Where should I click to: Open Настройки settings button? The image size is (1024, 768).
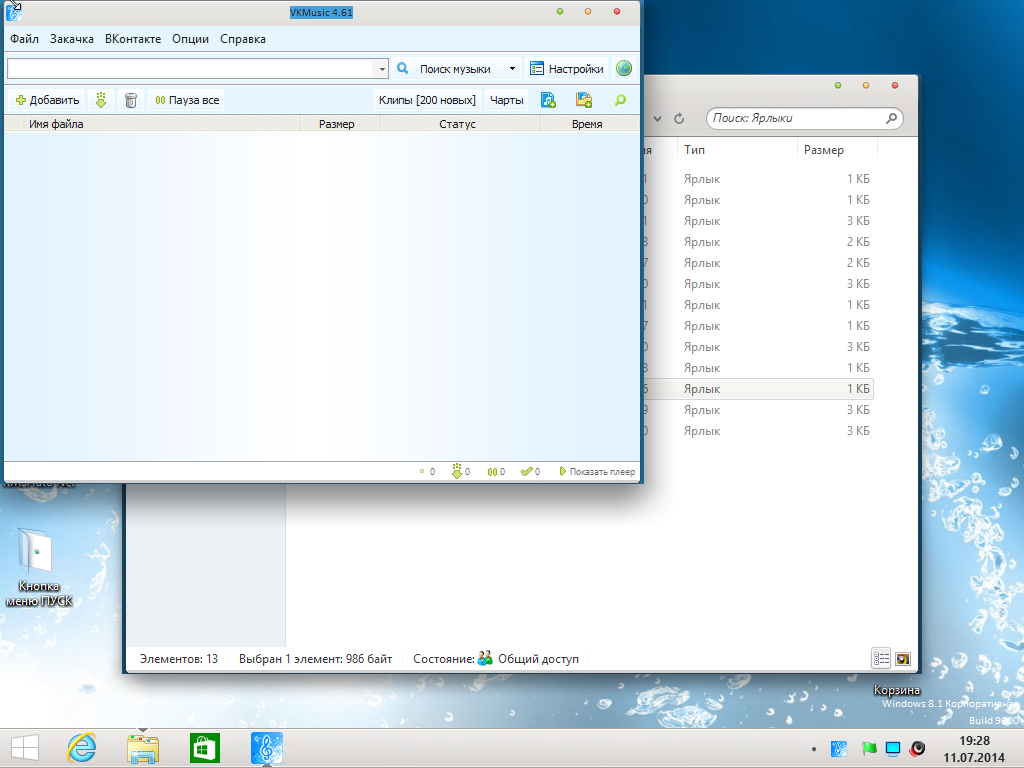566,69
